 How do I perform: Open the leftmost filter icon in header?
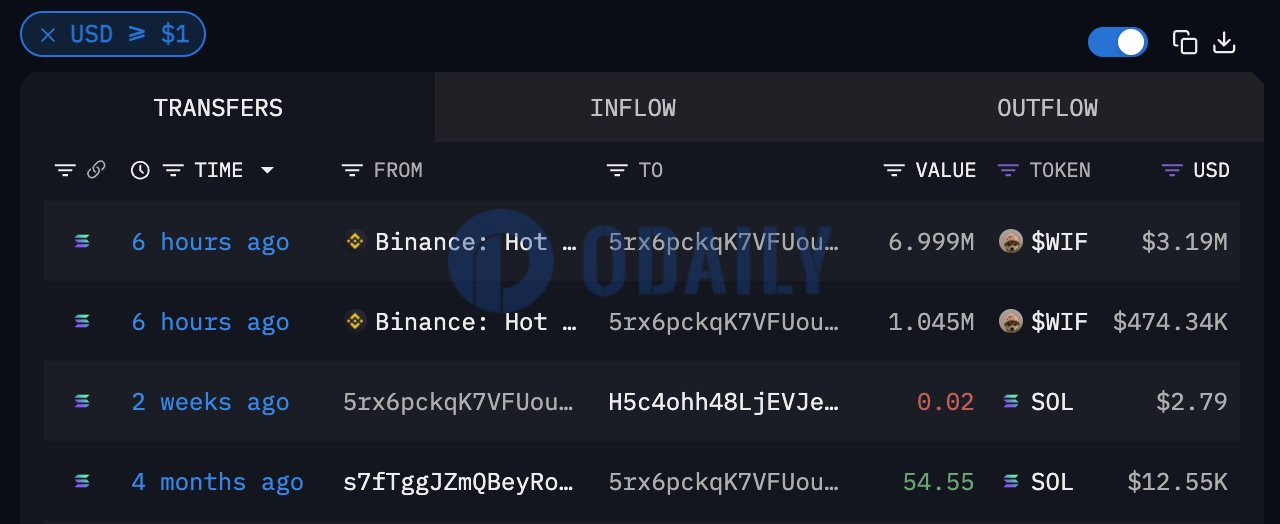point(65,171)
